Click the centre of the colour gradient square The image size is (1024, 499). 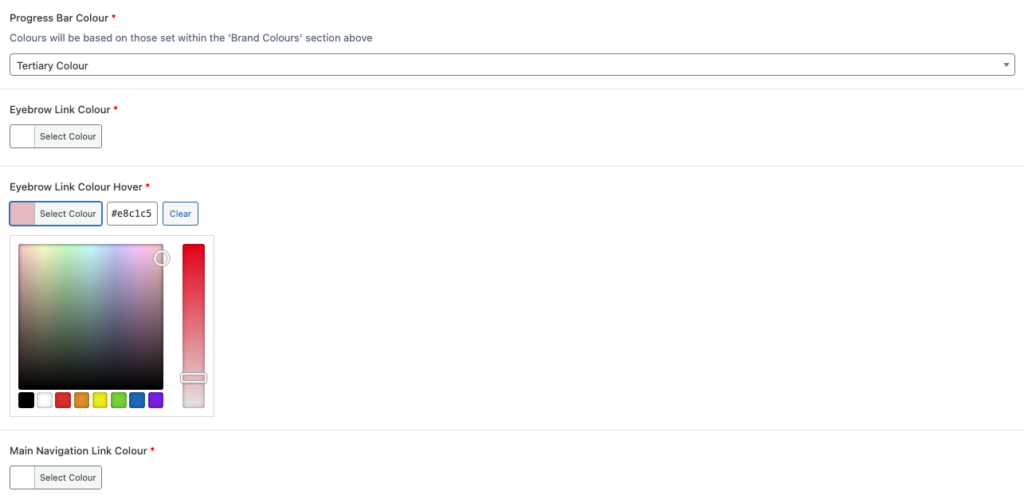point(90,316)
